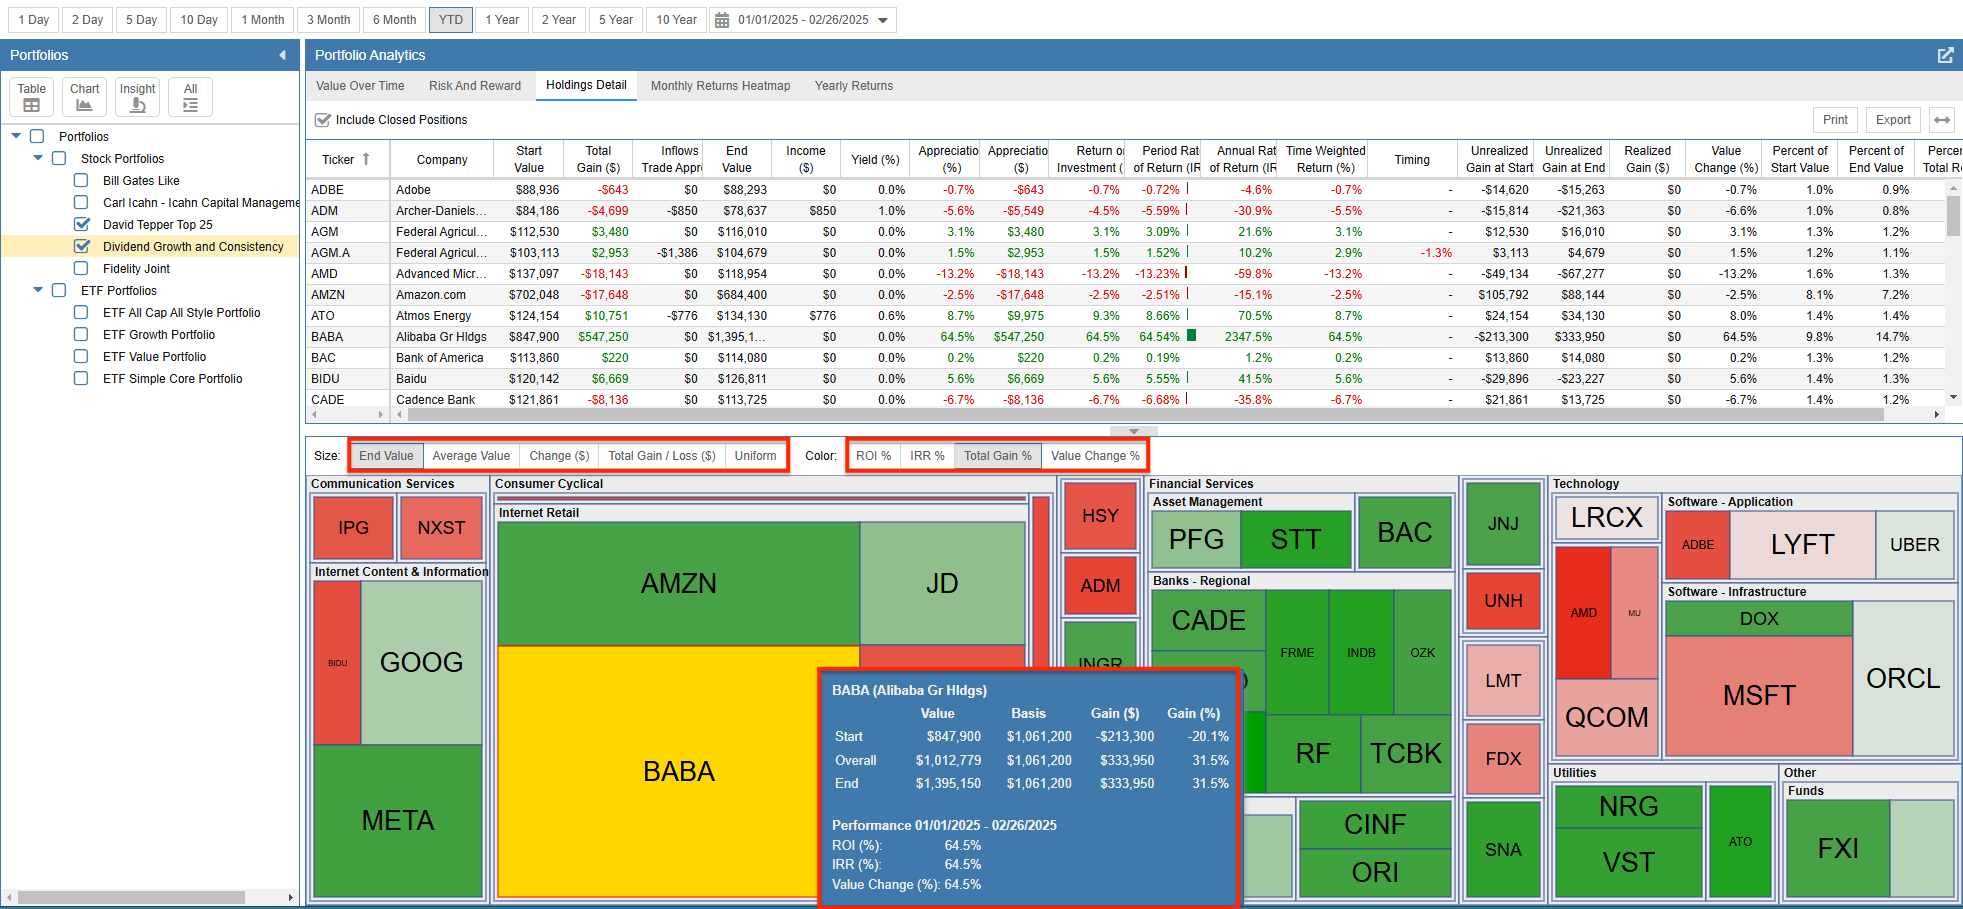Set treemap size to Average Value

(x=471, y=456)
